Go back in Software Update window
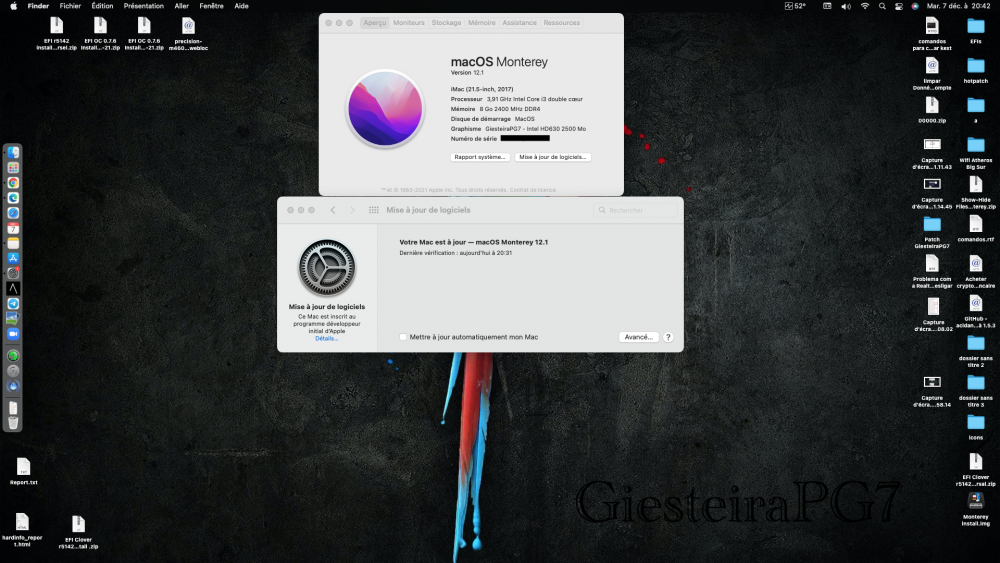 333,210
